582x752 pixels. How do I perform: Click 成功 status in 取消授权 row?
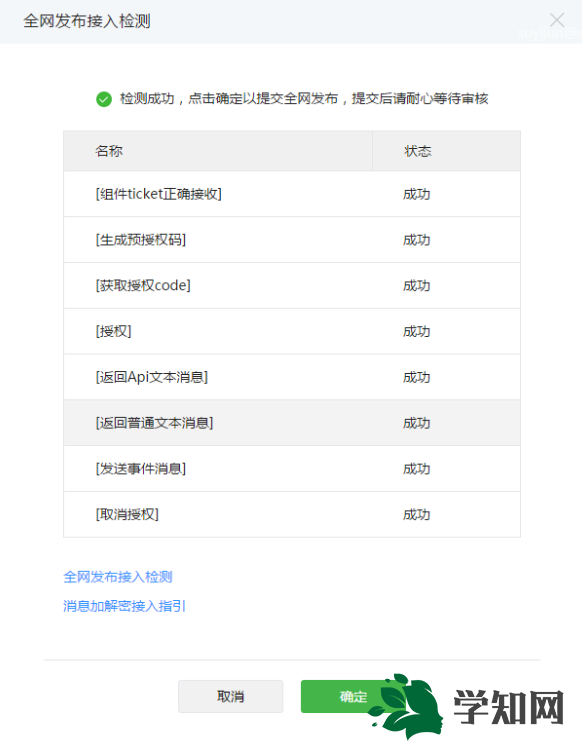[x=417, y=515]
